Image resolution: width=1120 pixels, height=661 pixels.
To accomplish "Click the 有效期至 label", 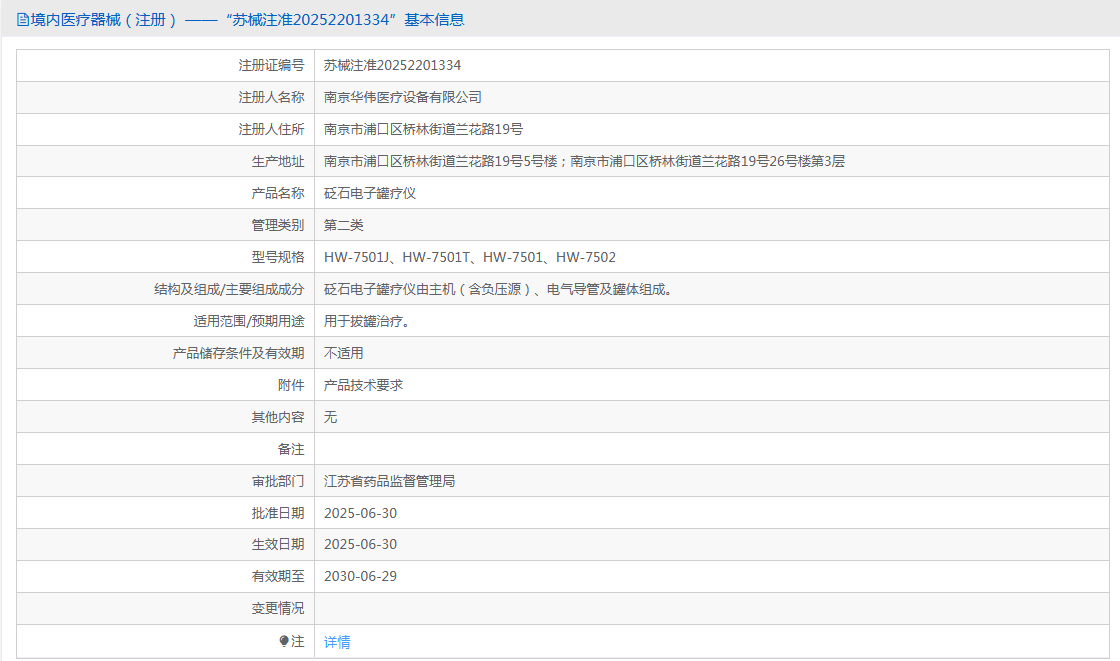I will pyautogui.click(x=278, y=577).
